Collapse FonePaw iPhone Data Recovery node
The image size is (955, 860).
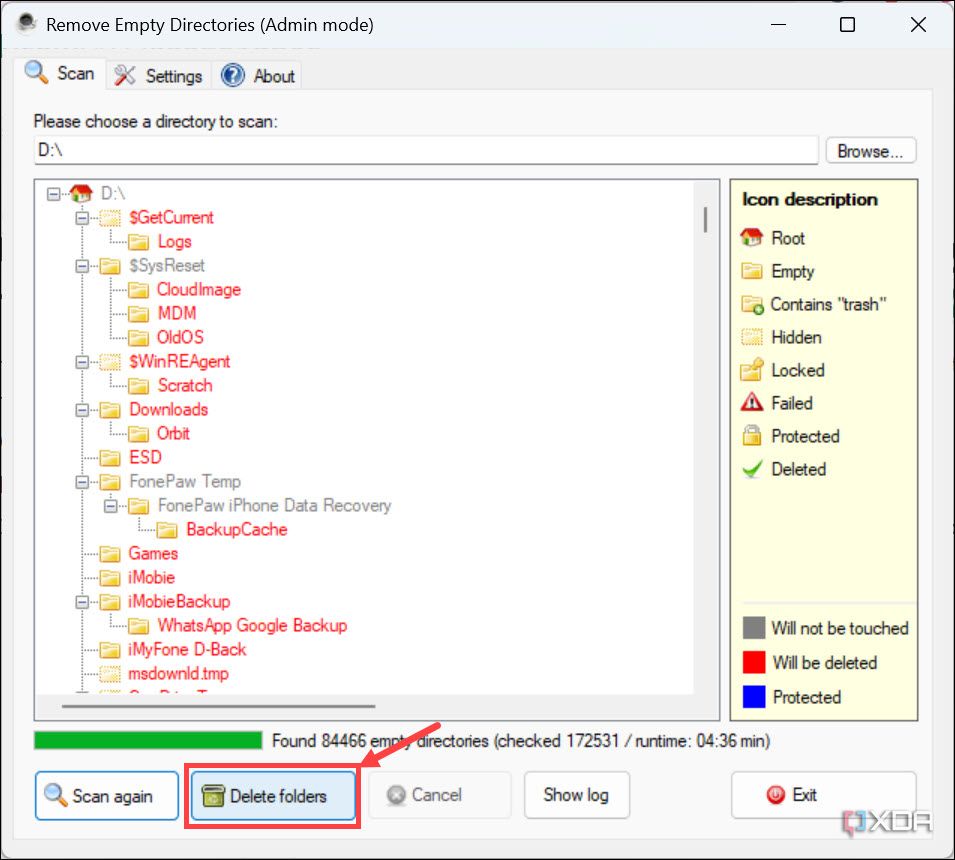(x=111, y=506)
